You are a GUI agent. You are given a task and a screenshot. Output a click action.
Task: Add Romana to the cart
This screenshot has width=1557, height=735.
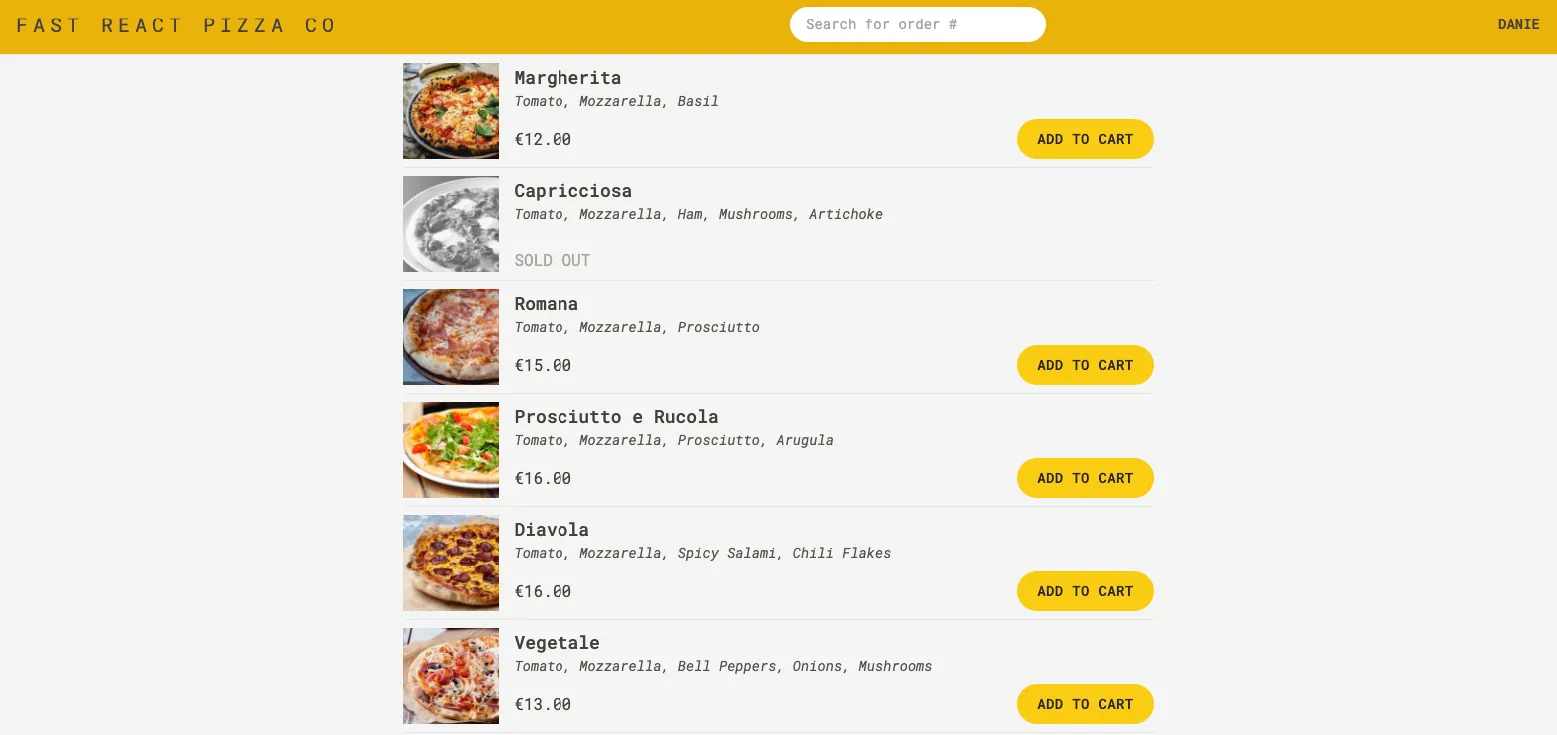1085,365
